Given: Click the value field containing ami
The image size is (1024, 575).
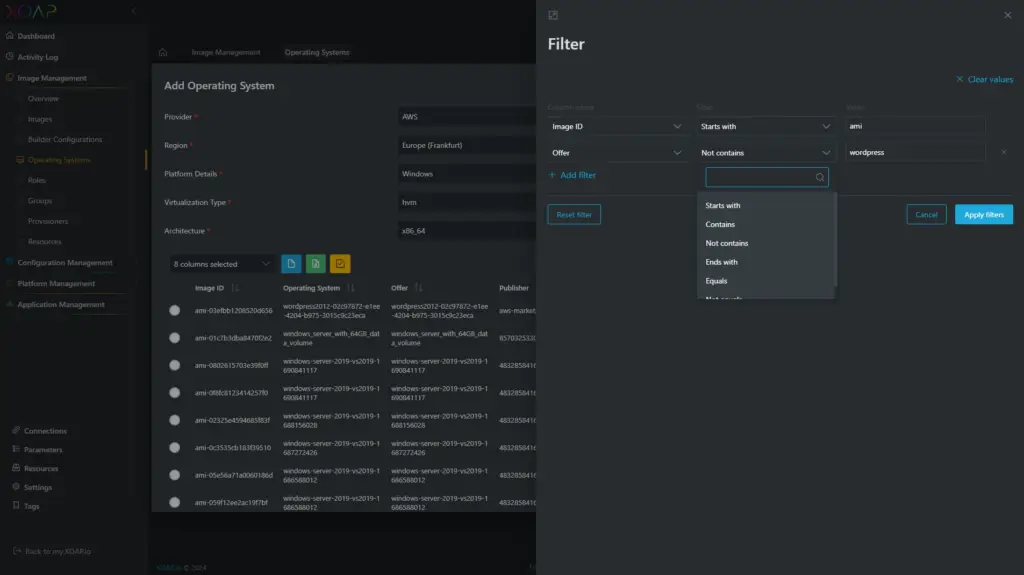Looking at the screenshot, I should click(x=915, y=126).
